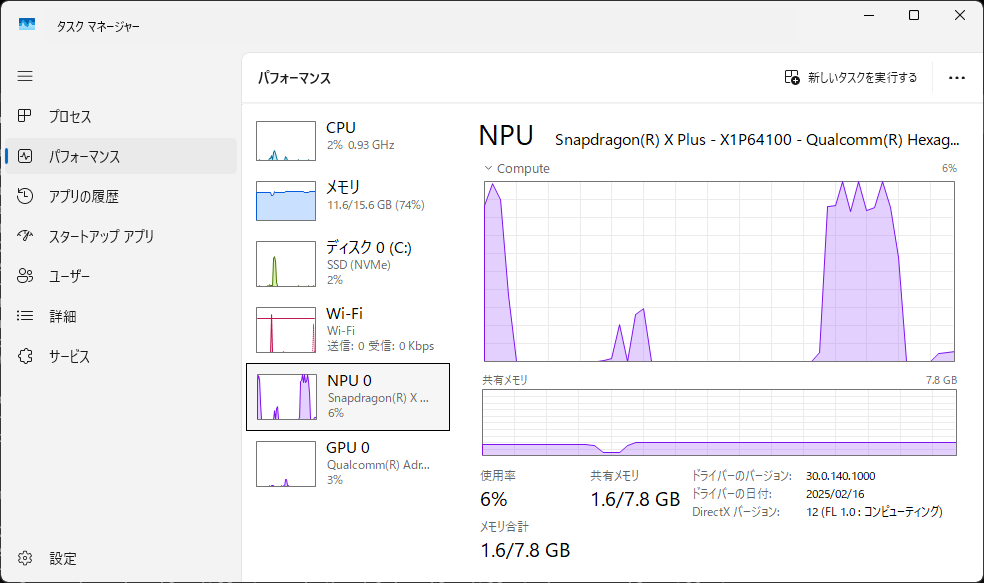Expand navigation pane with hamburger icon

[x=25, y=76]
